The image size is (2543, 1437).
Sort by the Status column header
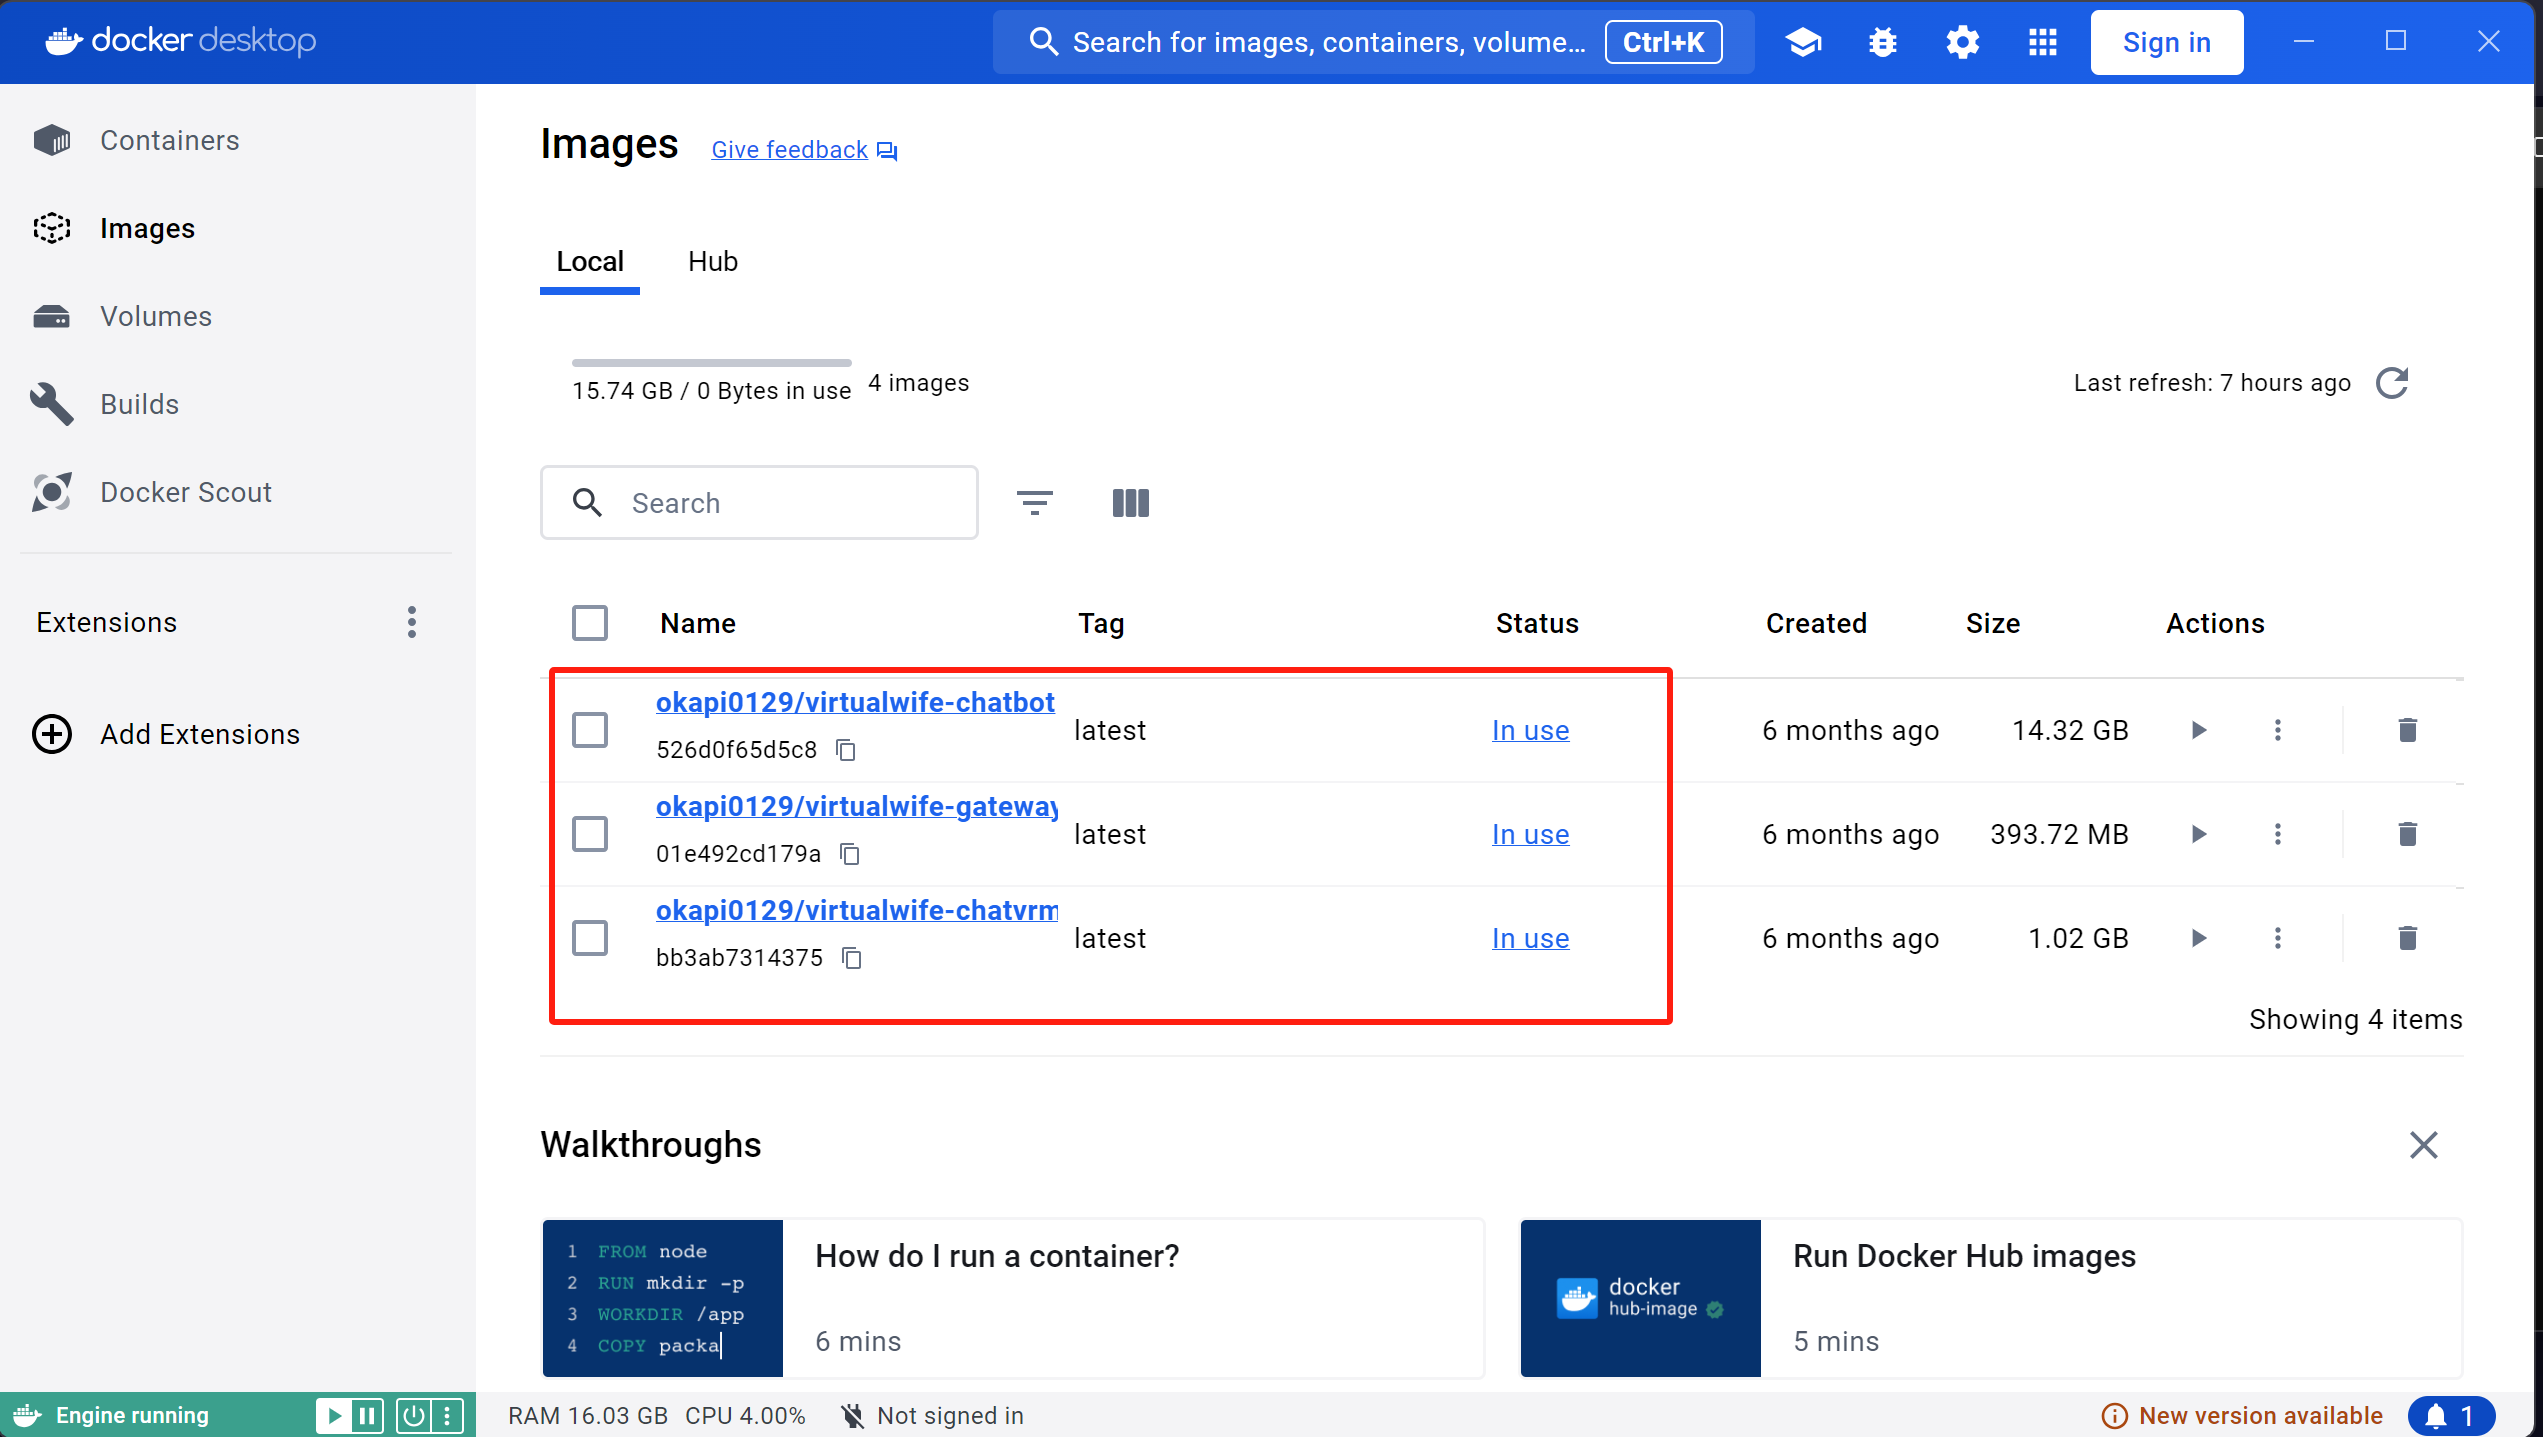[1537, 623]
